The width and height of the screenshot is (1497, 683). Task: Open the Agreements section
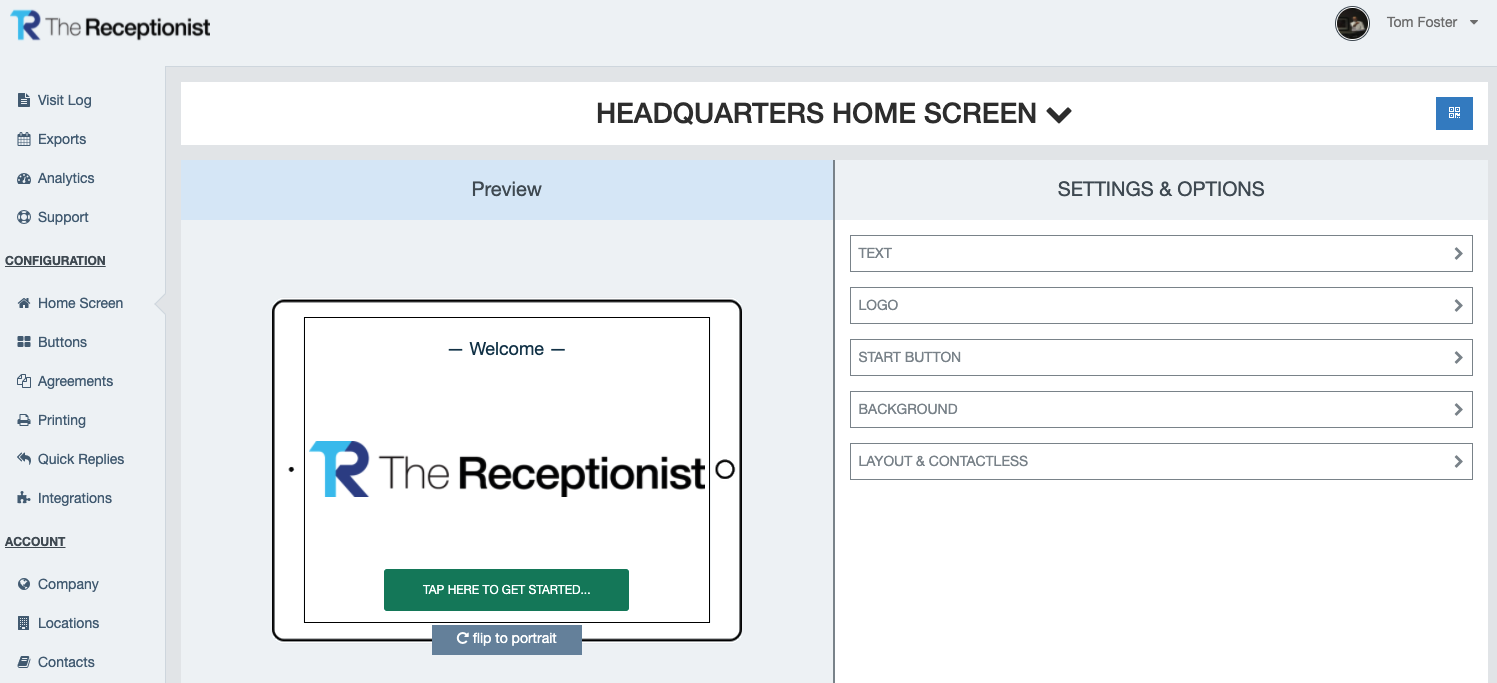[x=22, y=381]
